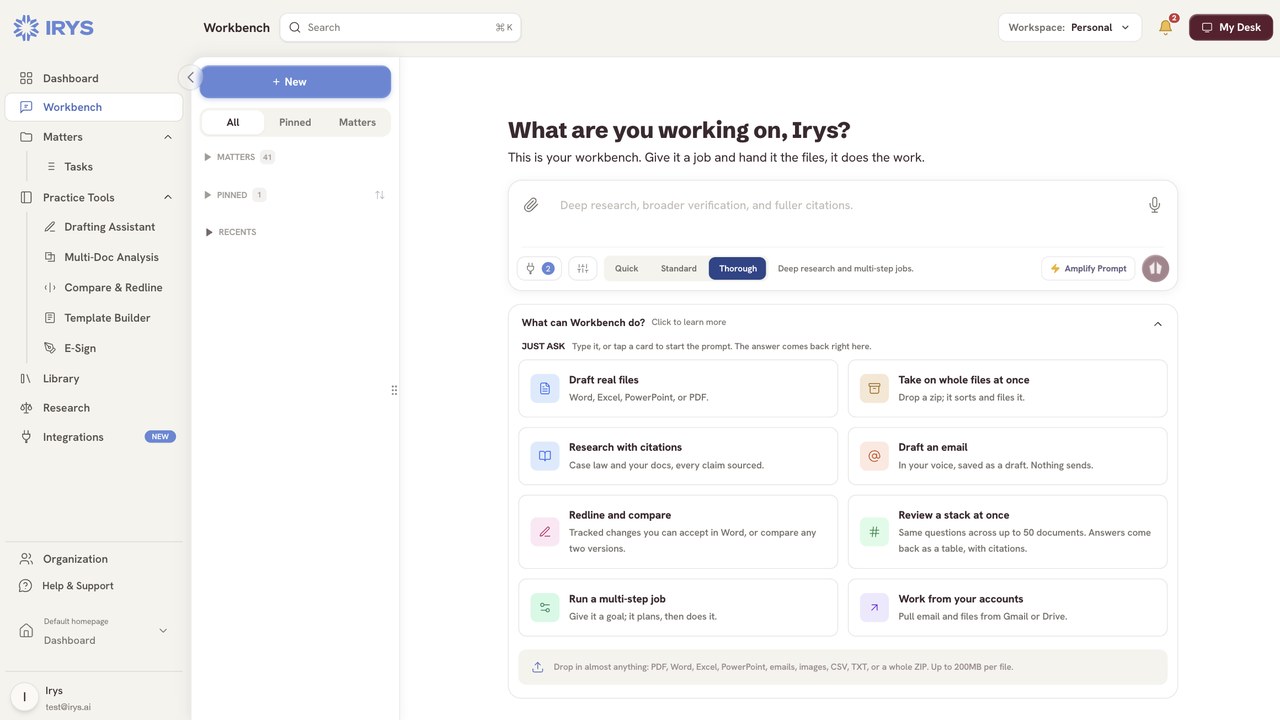Screen dimensions: 1280x720
Task: Focus the top Search field
Action: click(400, 28)
